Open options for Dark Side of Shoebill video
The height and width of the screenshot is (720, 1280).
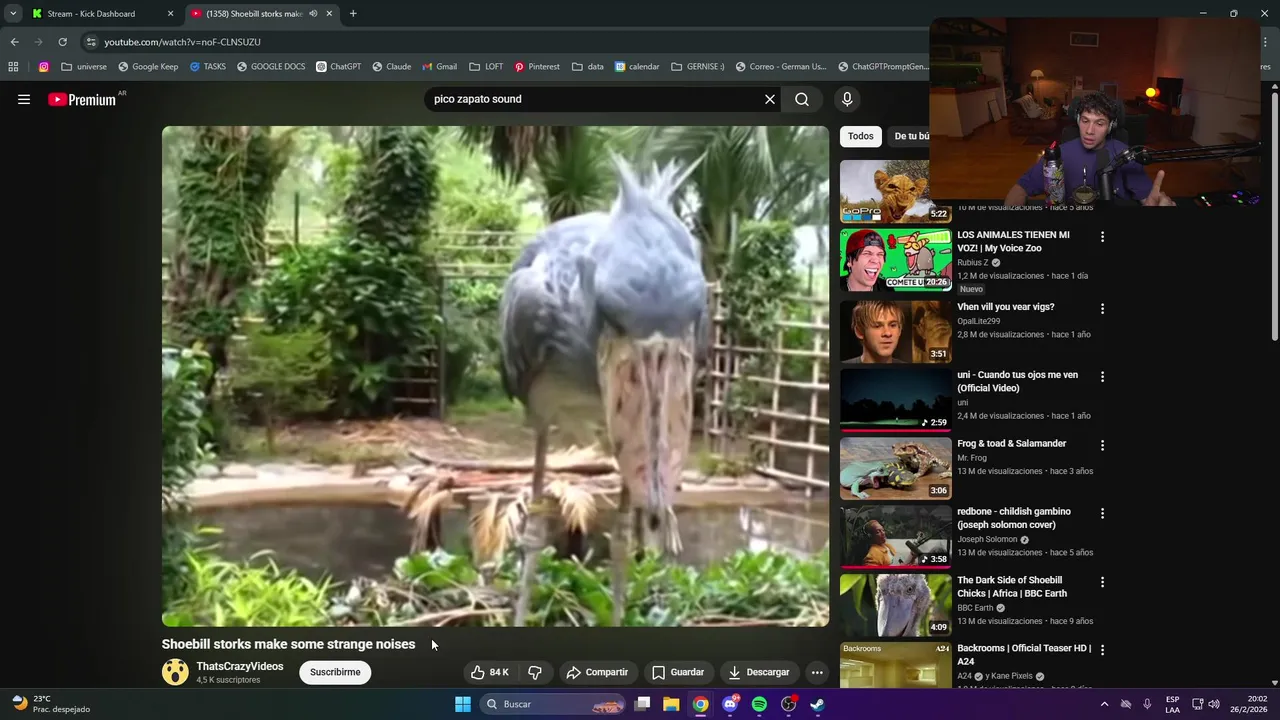(1102, 582)
